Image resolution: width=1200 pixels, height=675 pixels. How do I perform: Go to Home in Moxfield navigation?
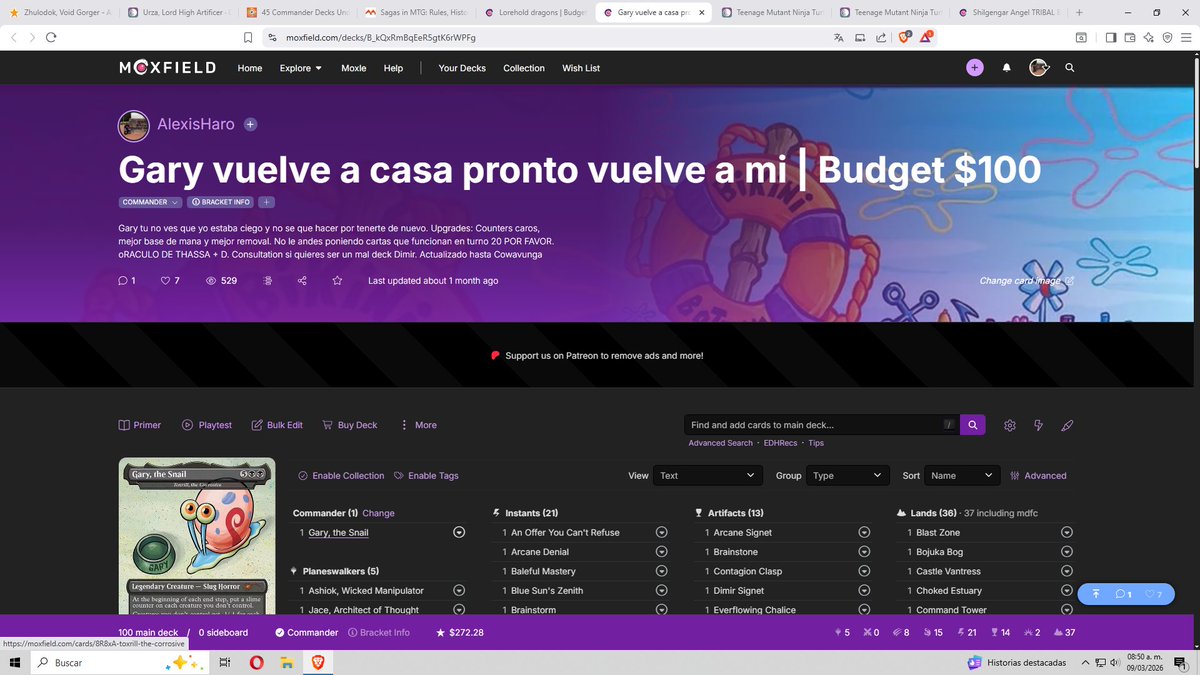click(x=250, y=68)
